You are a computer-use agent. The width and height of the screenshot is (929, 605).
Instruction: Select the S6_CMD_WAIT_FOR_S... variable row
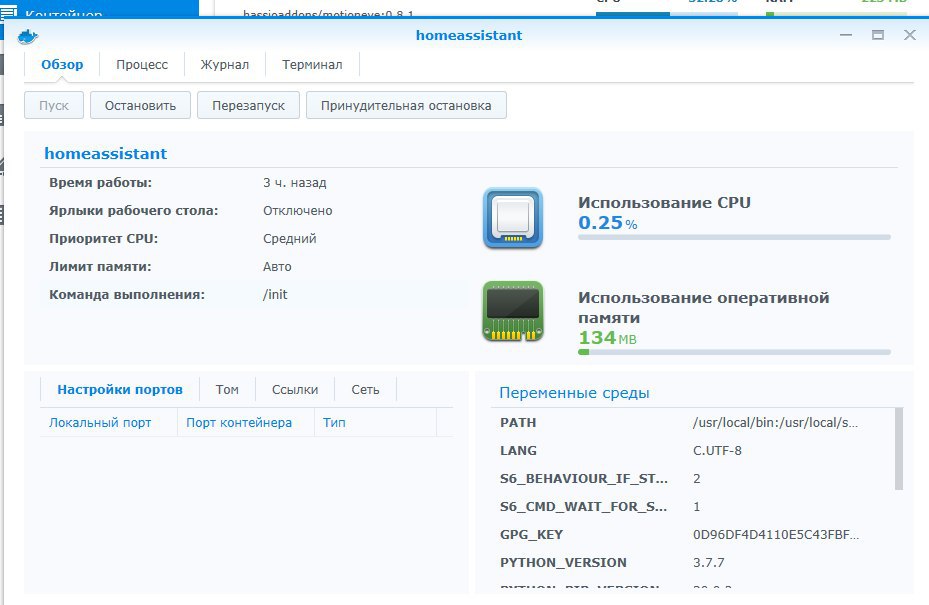(693, 507)
